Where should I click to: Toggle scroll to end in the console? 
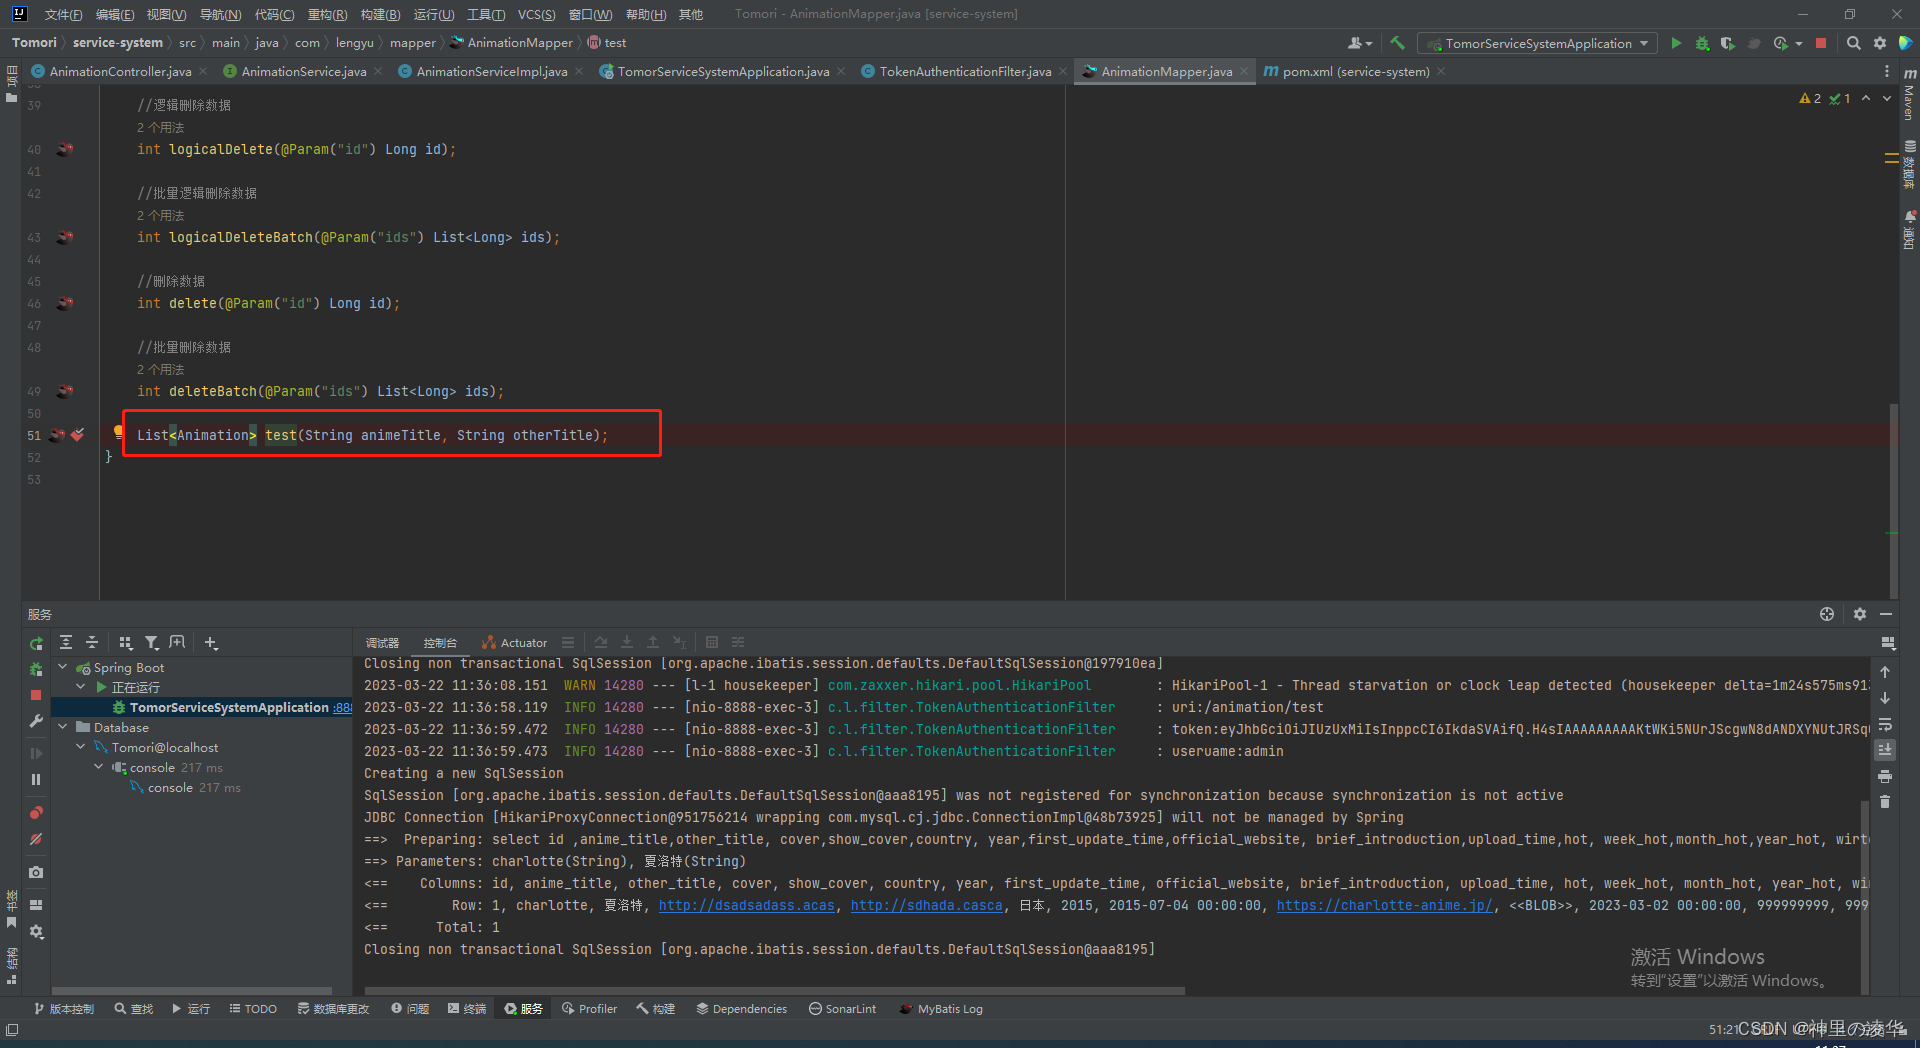1885,750
